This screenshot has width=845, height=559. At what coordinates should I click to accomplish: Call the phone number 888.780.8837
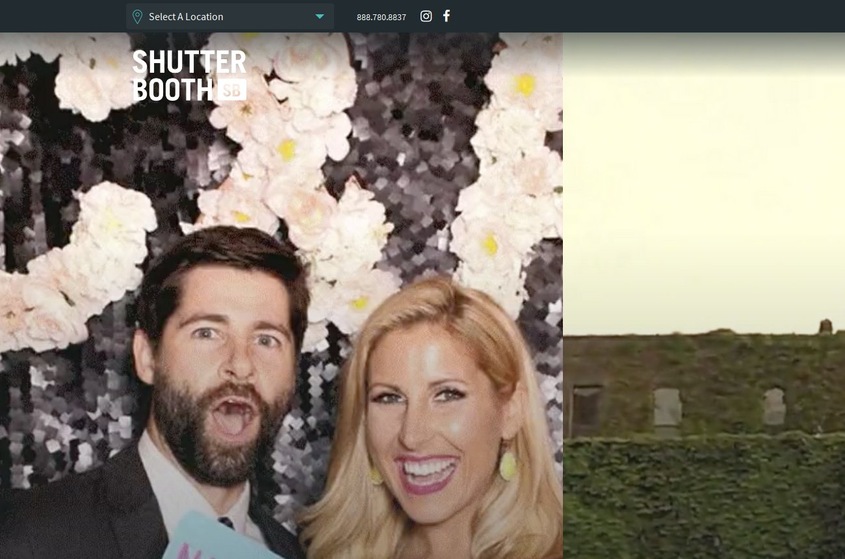[381, 17]
